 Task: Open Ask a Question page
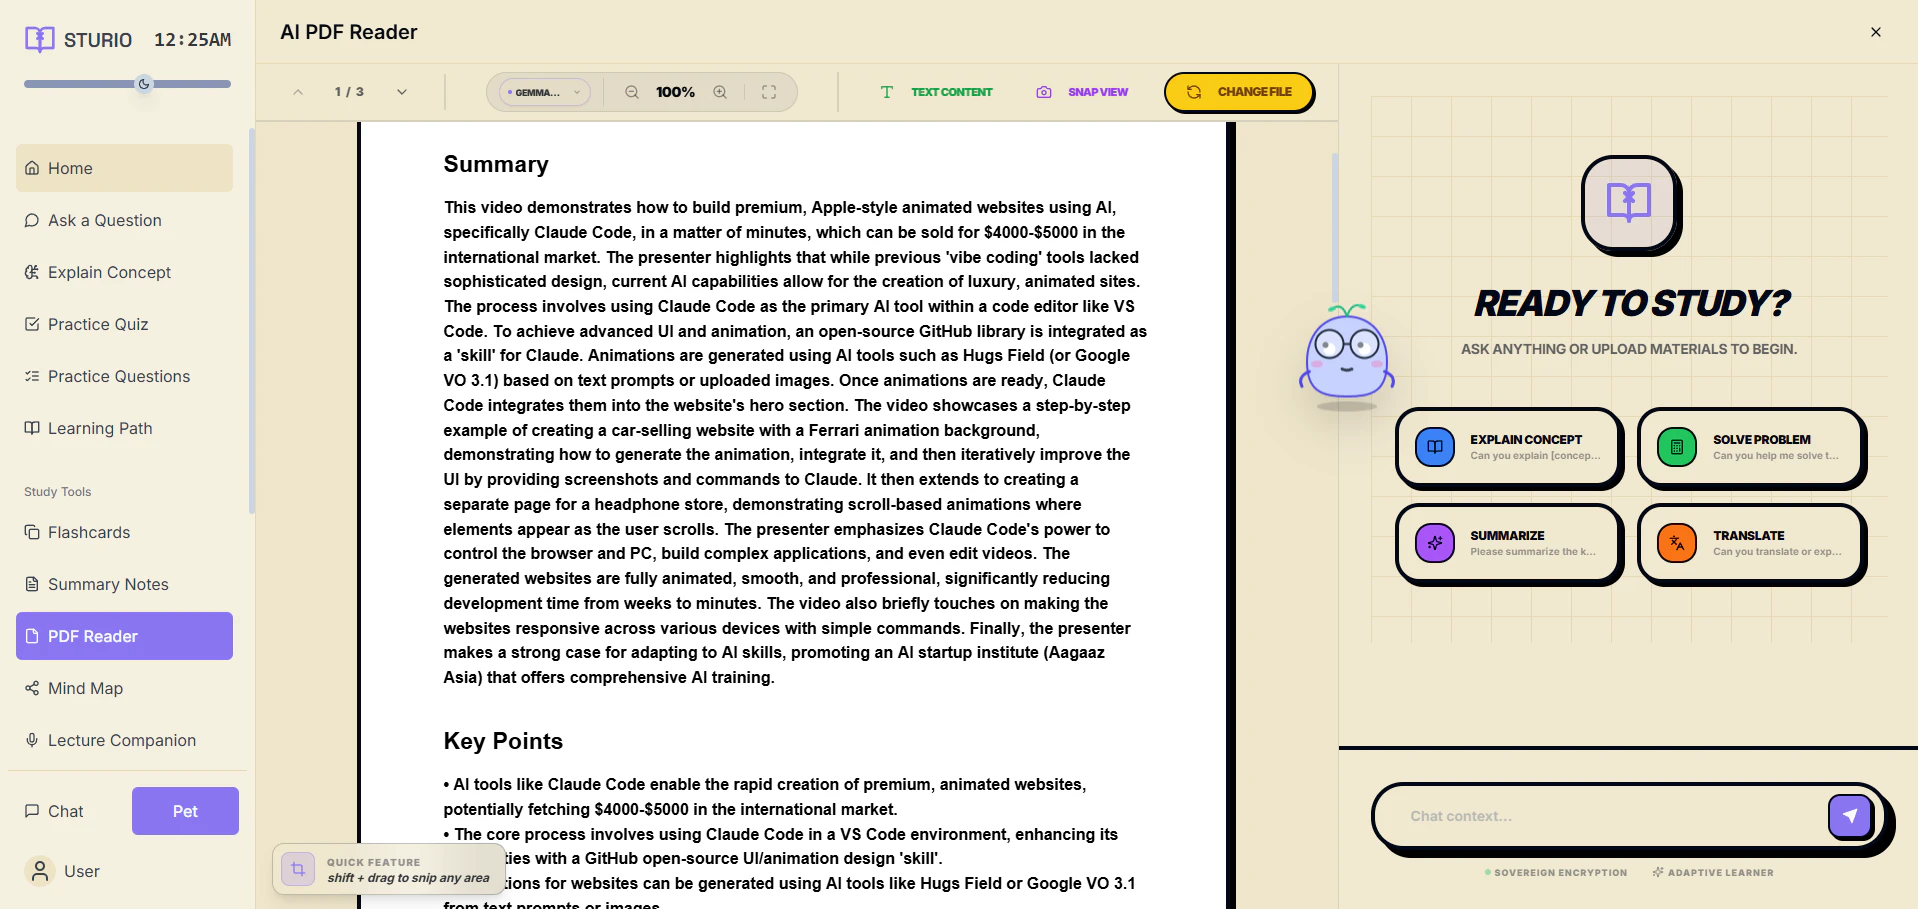(124, 220)
